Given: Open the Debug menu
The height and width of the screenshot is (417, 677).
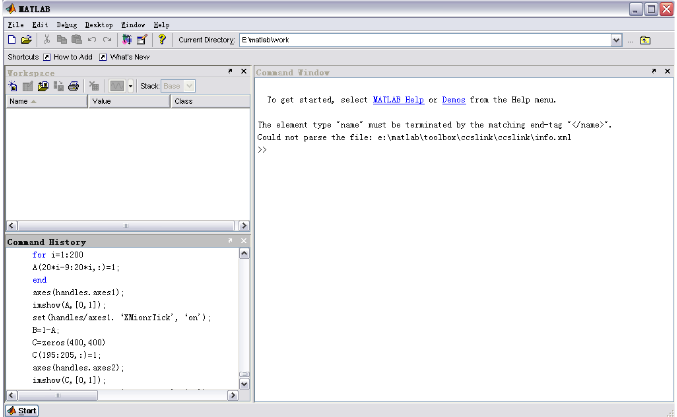Looking at the screenshot, I should [66, 25].
